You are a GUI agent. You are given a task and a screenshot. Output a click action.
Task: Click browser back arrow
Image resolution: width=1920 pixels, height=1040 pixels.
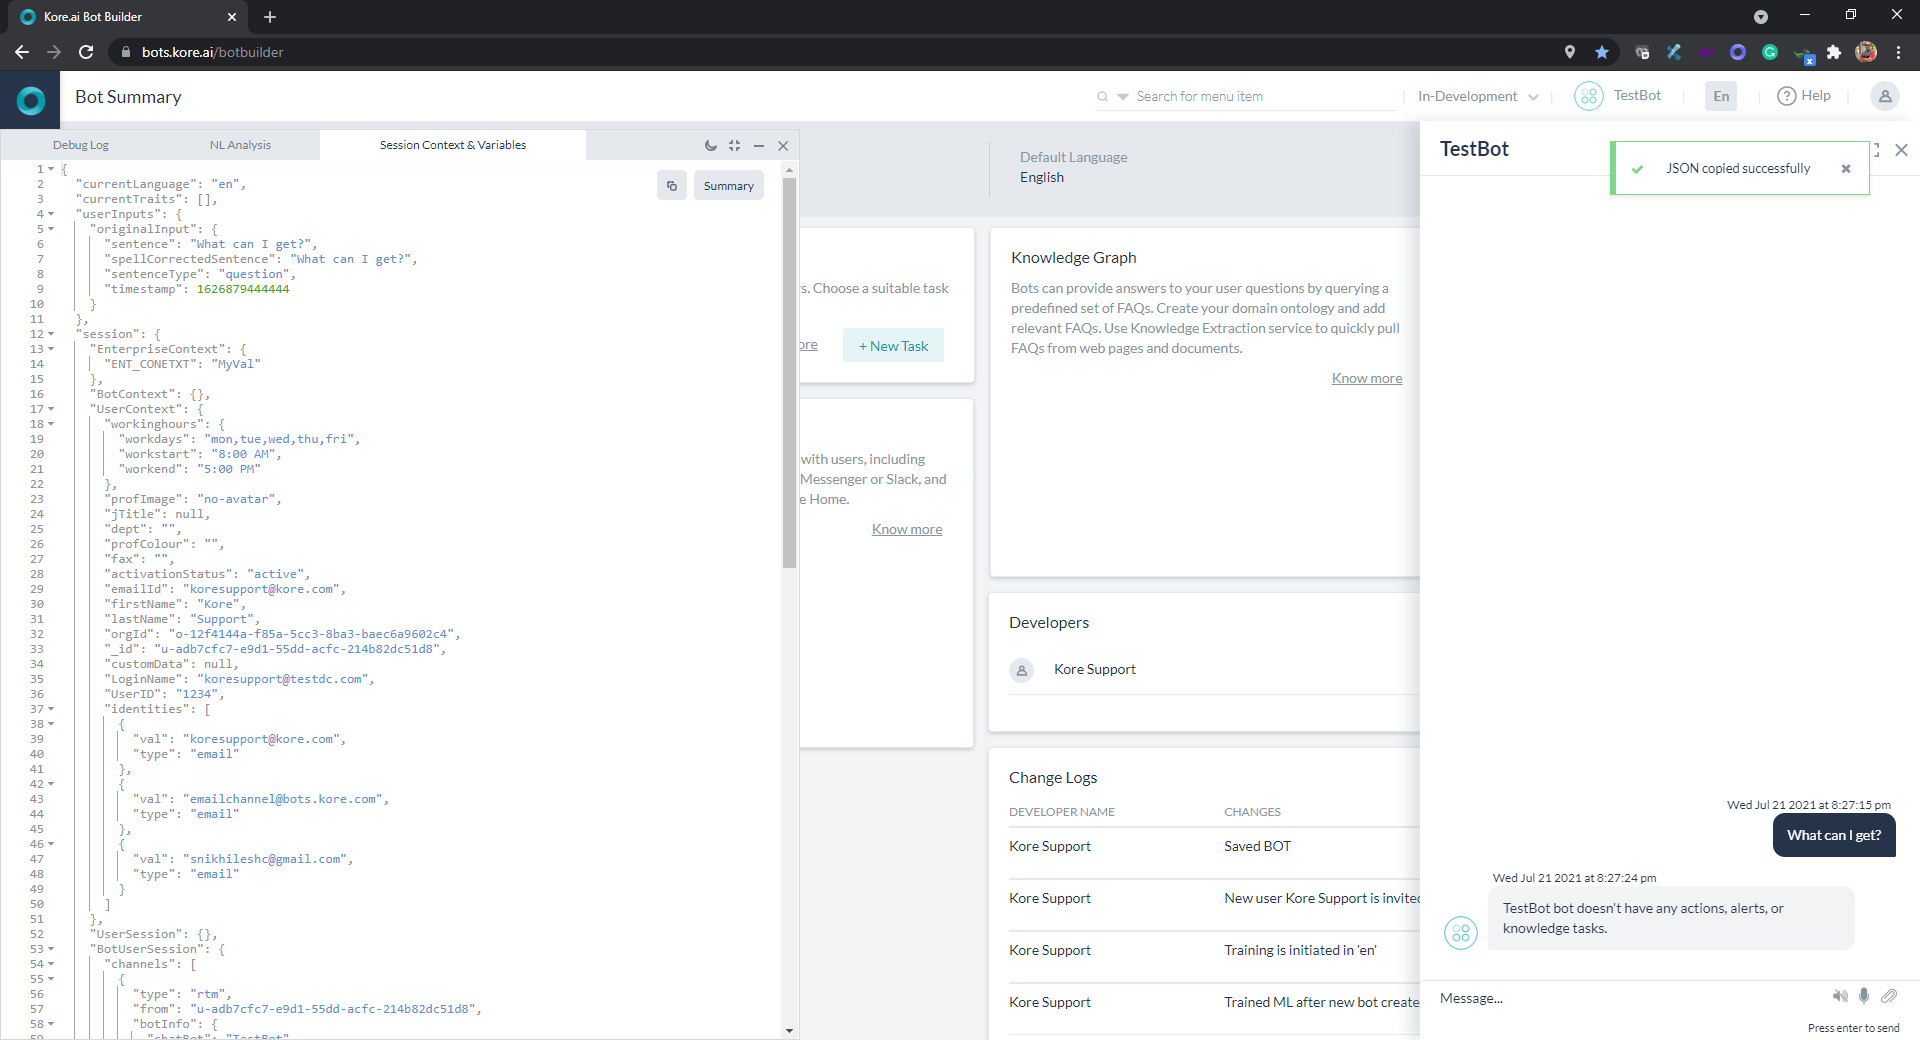[x=22, y=52]
